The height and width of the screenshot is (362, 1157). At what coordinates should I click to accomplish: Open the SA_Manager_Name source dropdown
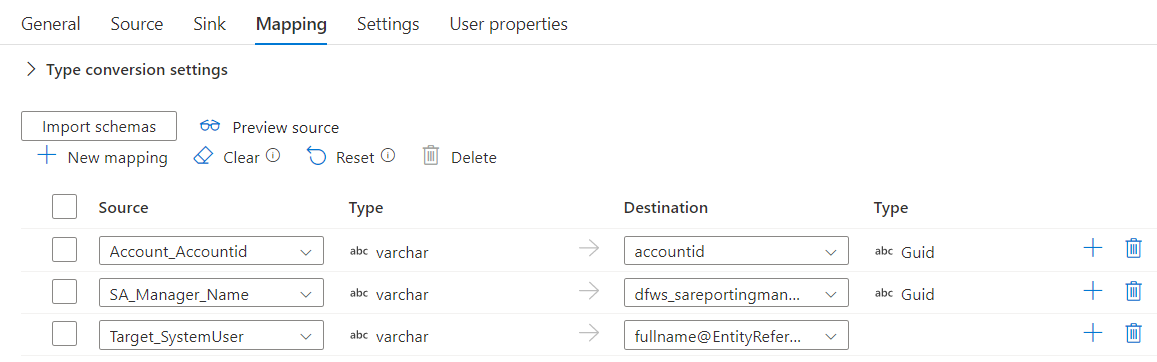pos(212,294)
